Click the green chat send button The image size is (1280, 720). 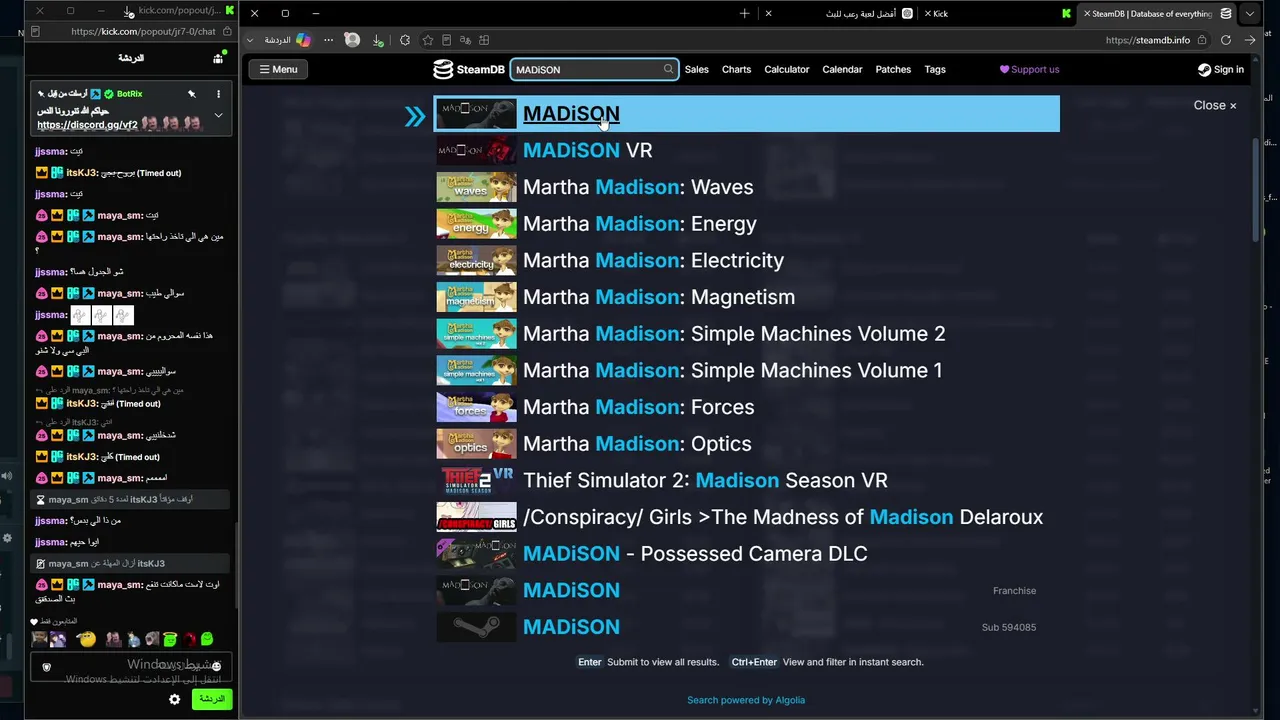(212, 699)
